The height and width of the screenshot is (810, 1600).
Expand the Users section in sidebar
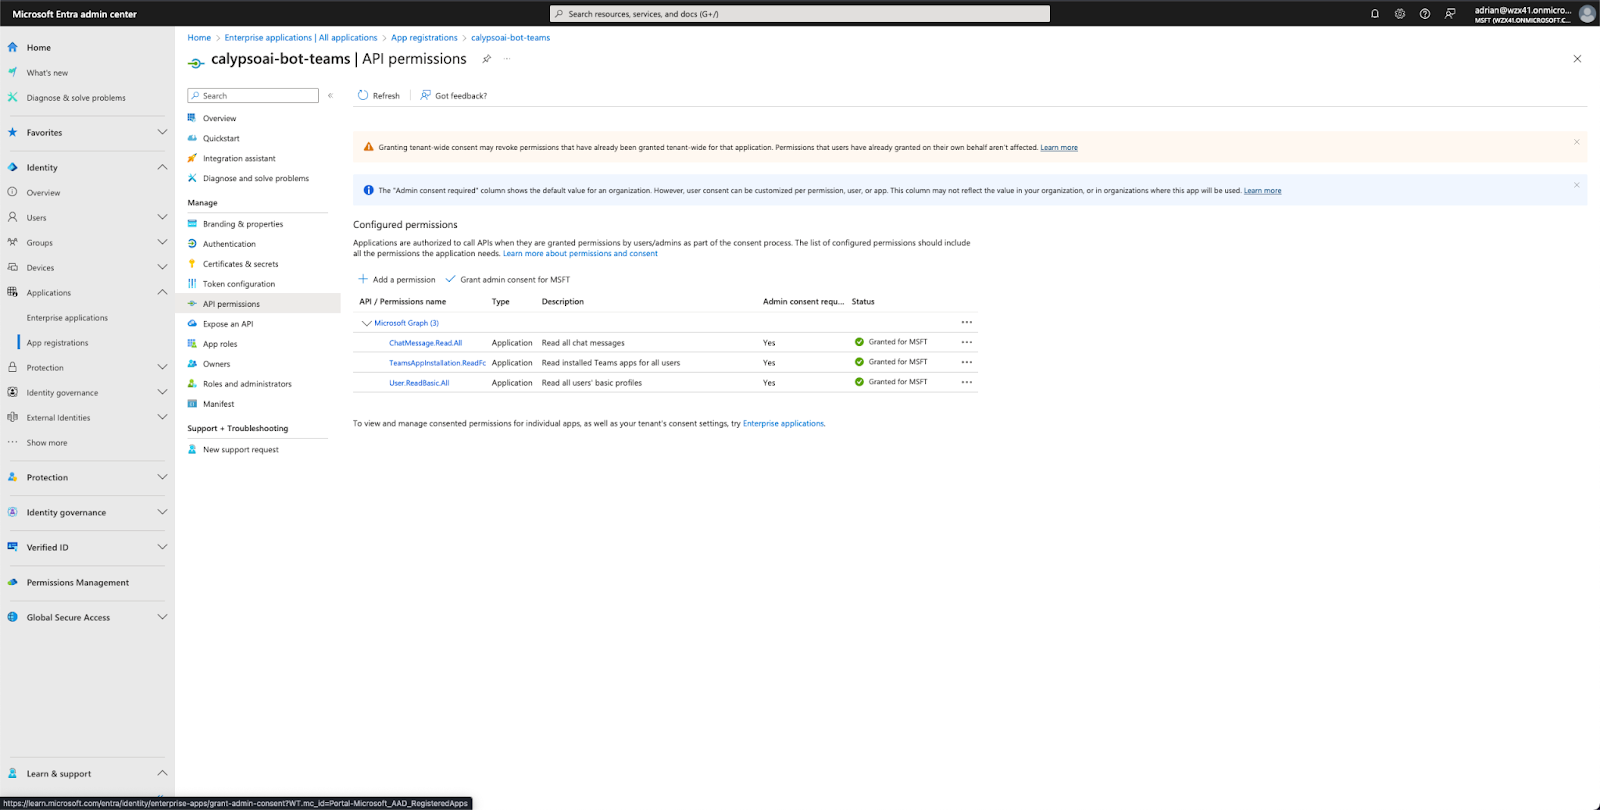162,217
